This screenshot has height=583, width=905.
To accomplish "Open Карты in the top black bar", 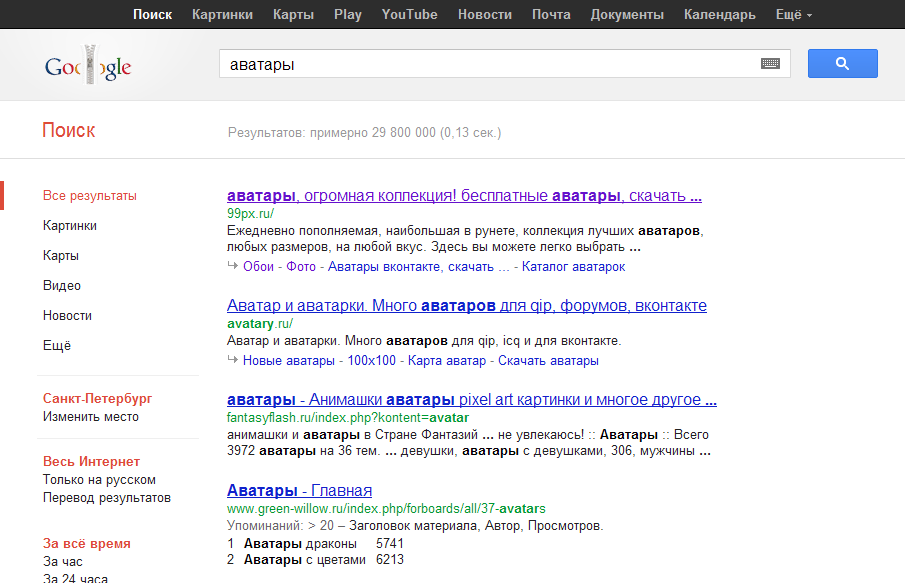I will [293, 14].
